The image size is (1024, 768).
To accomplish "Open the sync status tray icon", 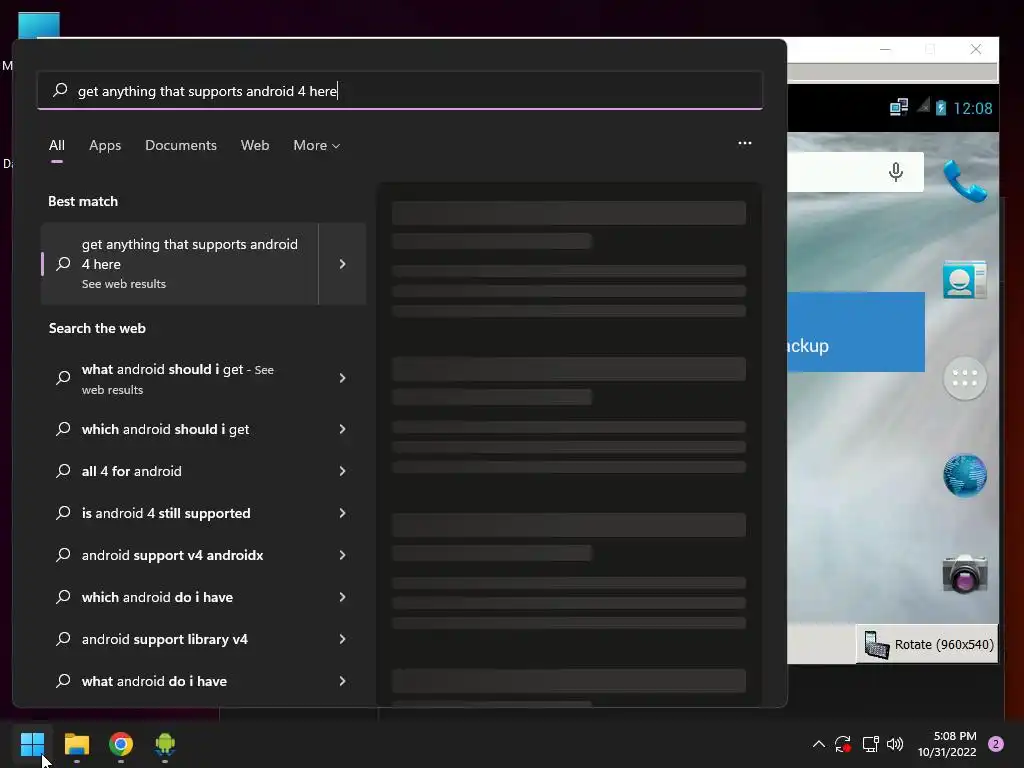I will click(842, 744).
